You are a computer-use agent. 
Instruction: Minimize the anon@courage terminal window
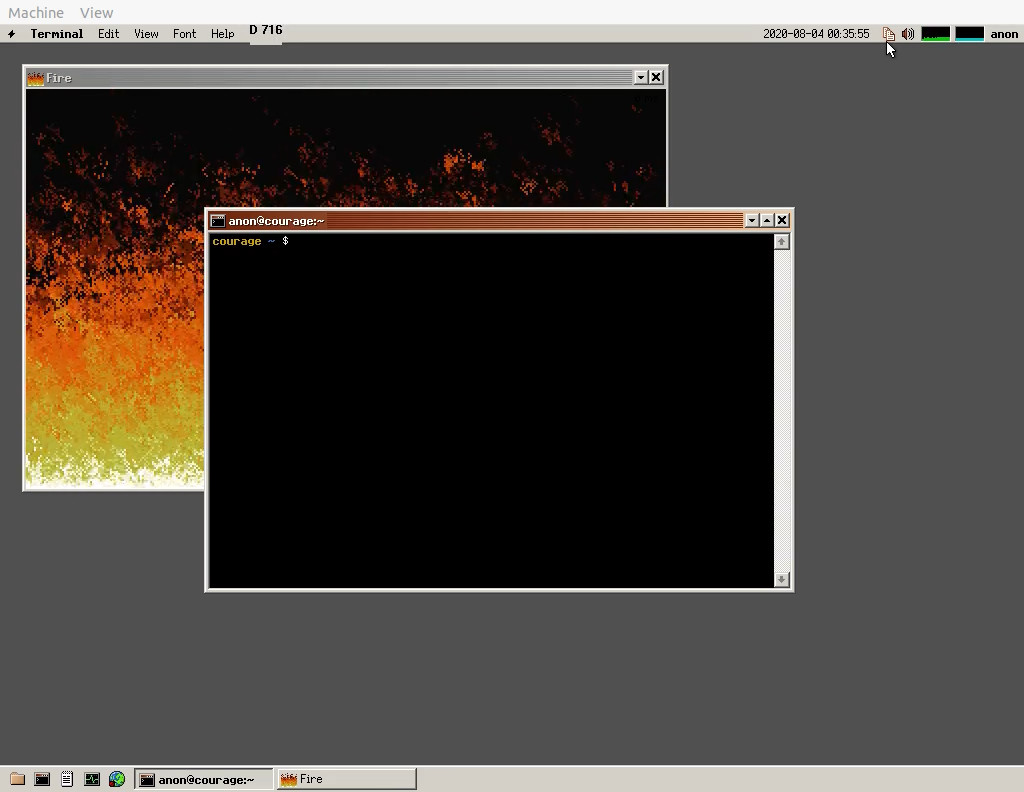[x=752, y=220]
